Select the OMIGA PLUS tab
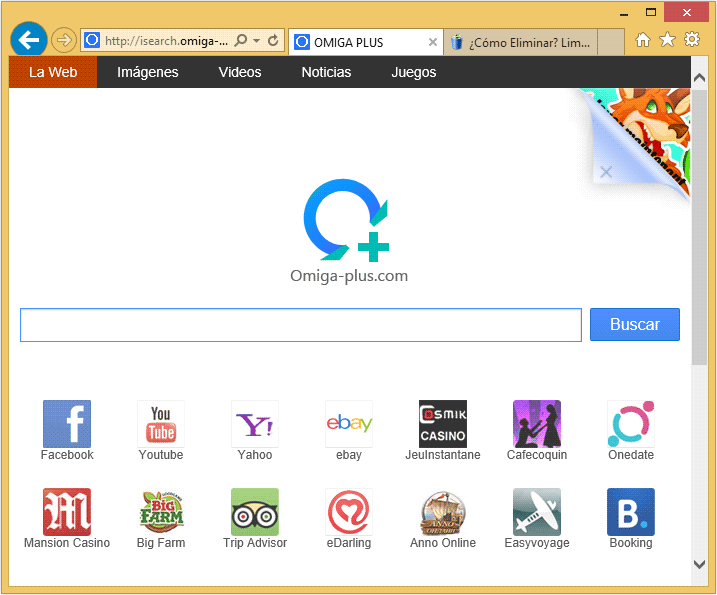 tap(365, 43)
